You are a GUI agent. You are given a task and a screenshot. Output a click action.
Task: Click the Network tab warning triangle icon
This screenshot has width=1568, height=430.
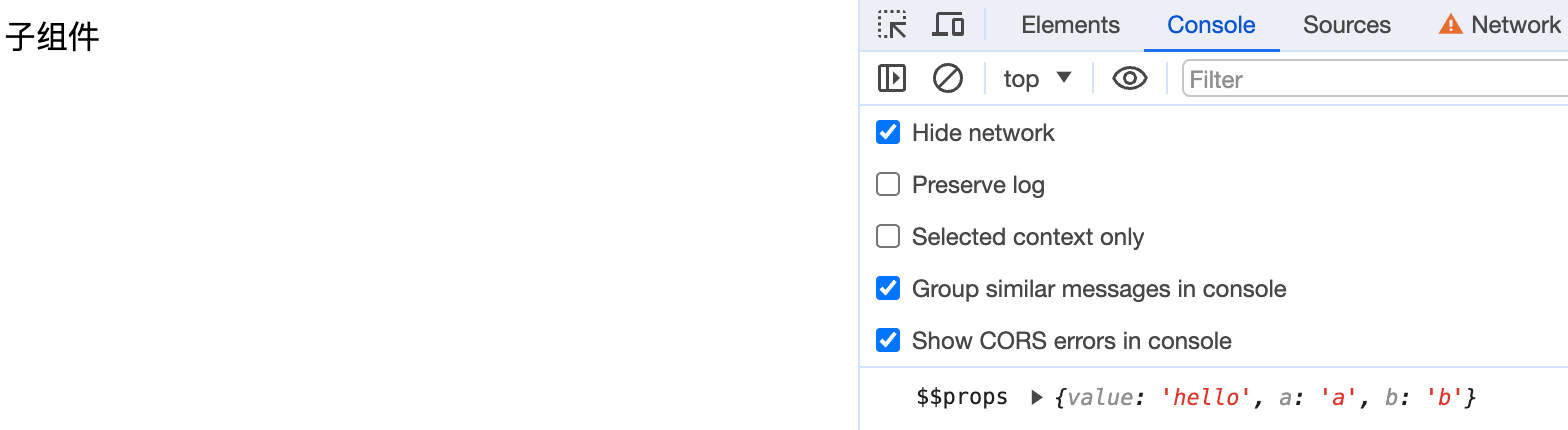[x=1450, y=25]
